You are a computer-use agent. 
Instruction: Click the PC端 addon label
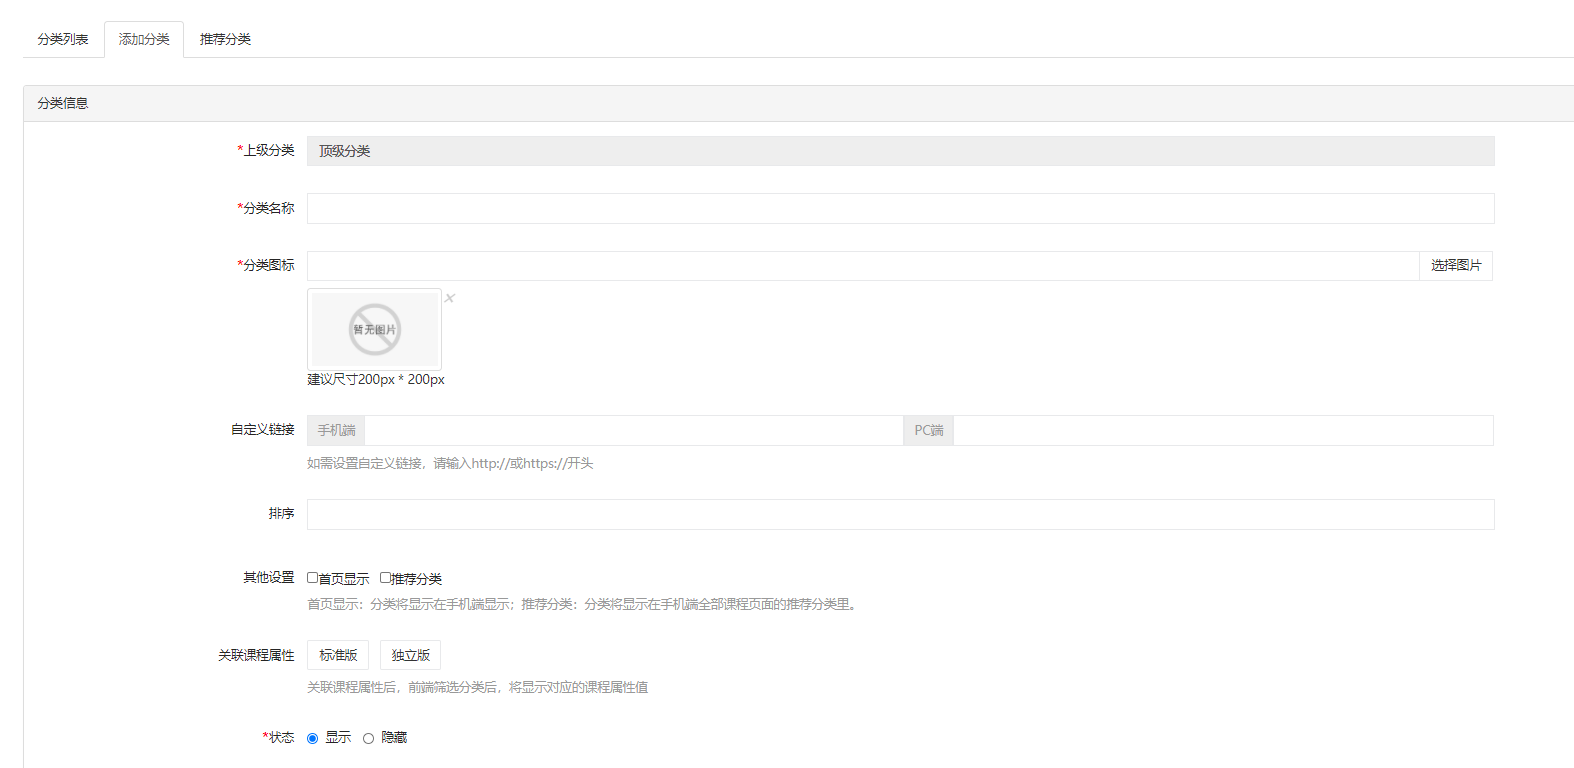point(928,430)
